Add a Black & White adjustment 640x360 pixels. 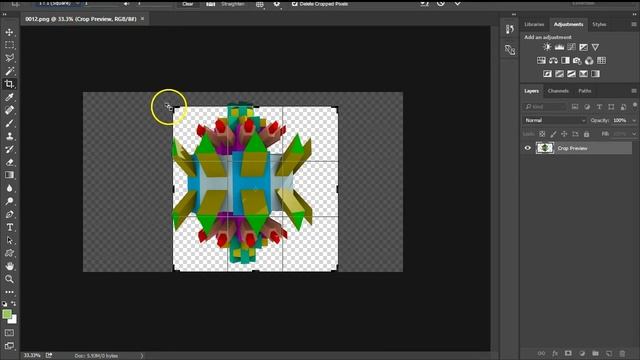coord(565,60)
